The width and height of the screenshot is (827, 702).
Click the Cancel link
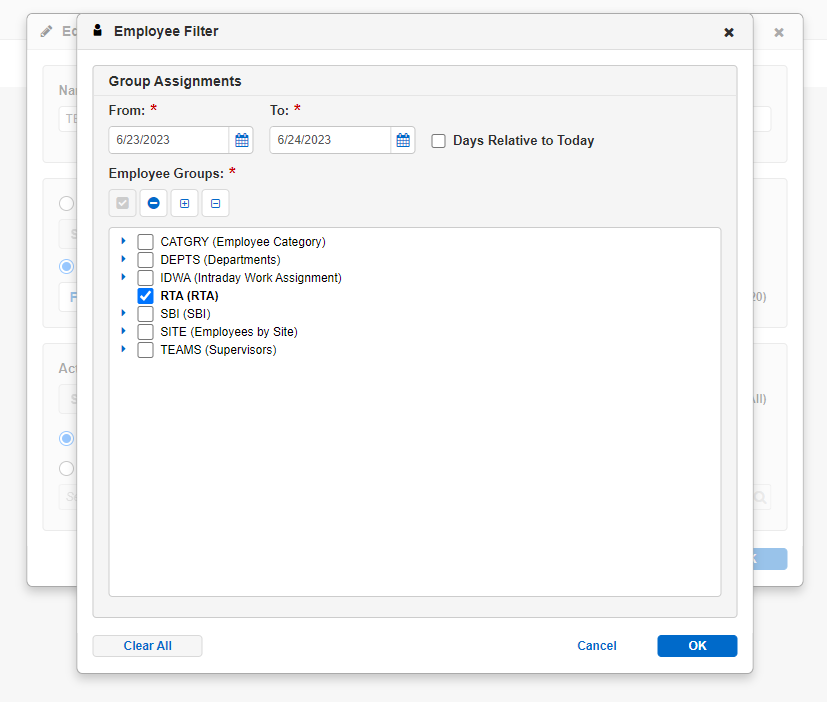pos(596,645)
